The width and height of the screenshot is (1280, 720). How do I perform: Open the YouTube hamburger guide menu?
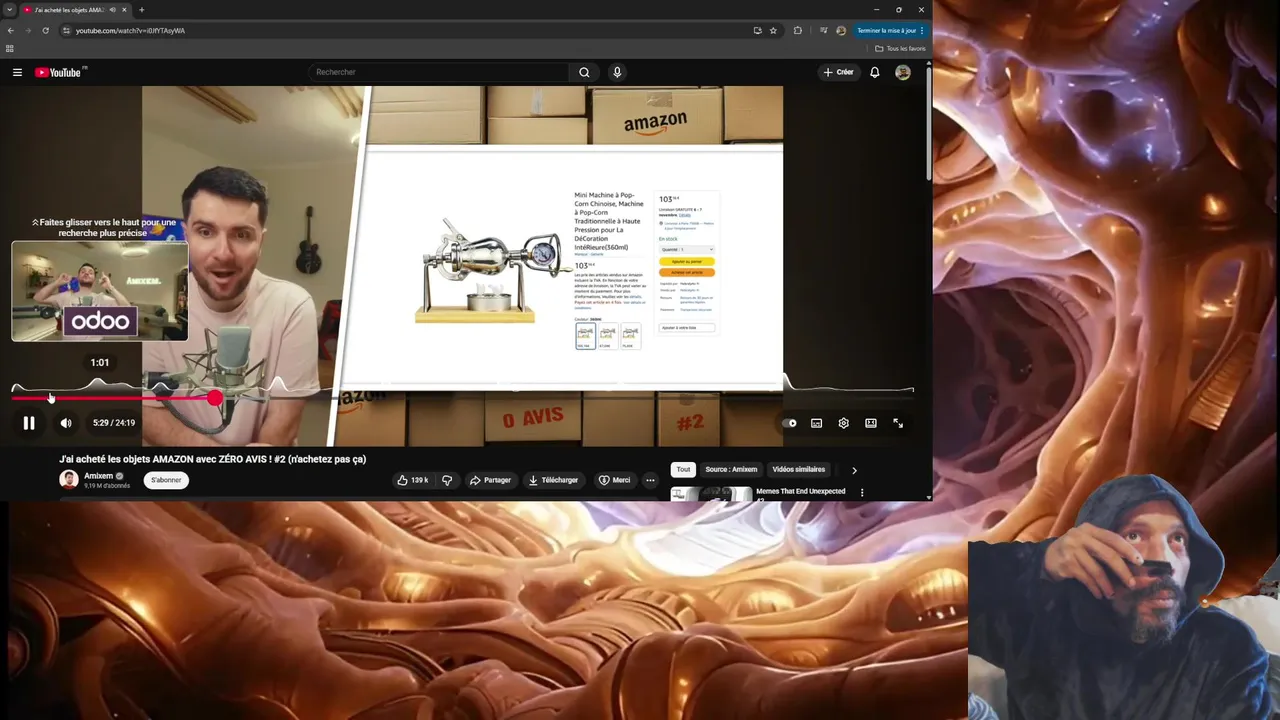[x=17, y=72]
